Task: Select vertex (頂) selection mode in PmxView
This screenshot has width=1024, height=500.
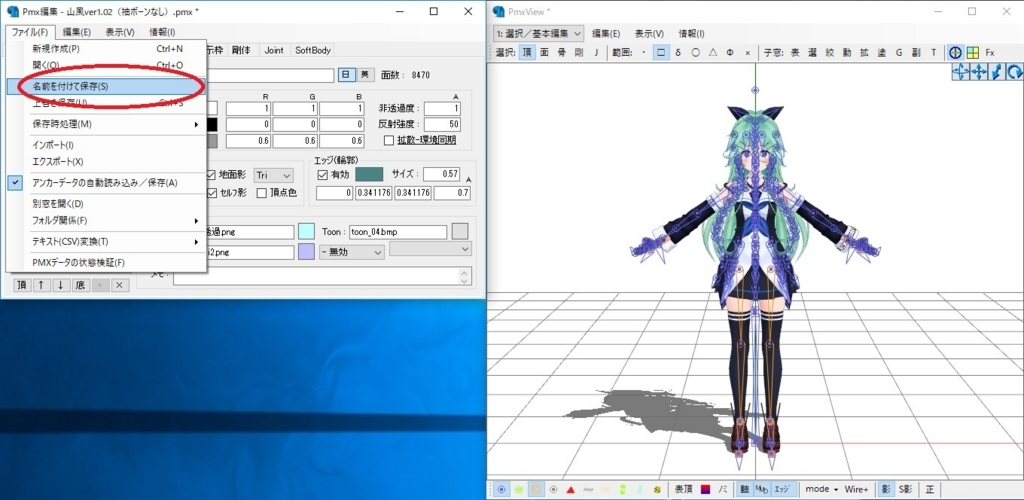Action: [x=526, y=53]
